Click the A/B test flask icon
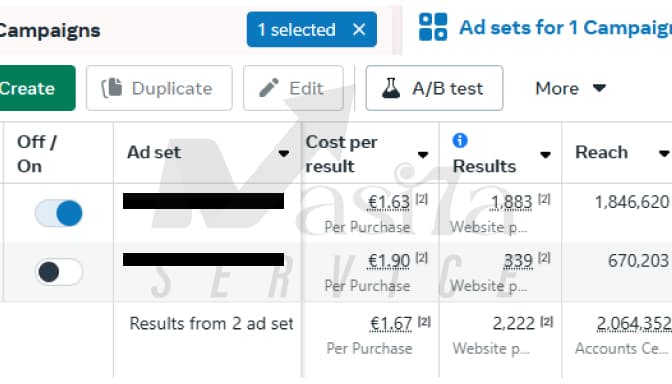This screenshot has height=384, width=672. tap(391, 88)
